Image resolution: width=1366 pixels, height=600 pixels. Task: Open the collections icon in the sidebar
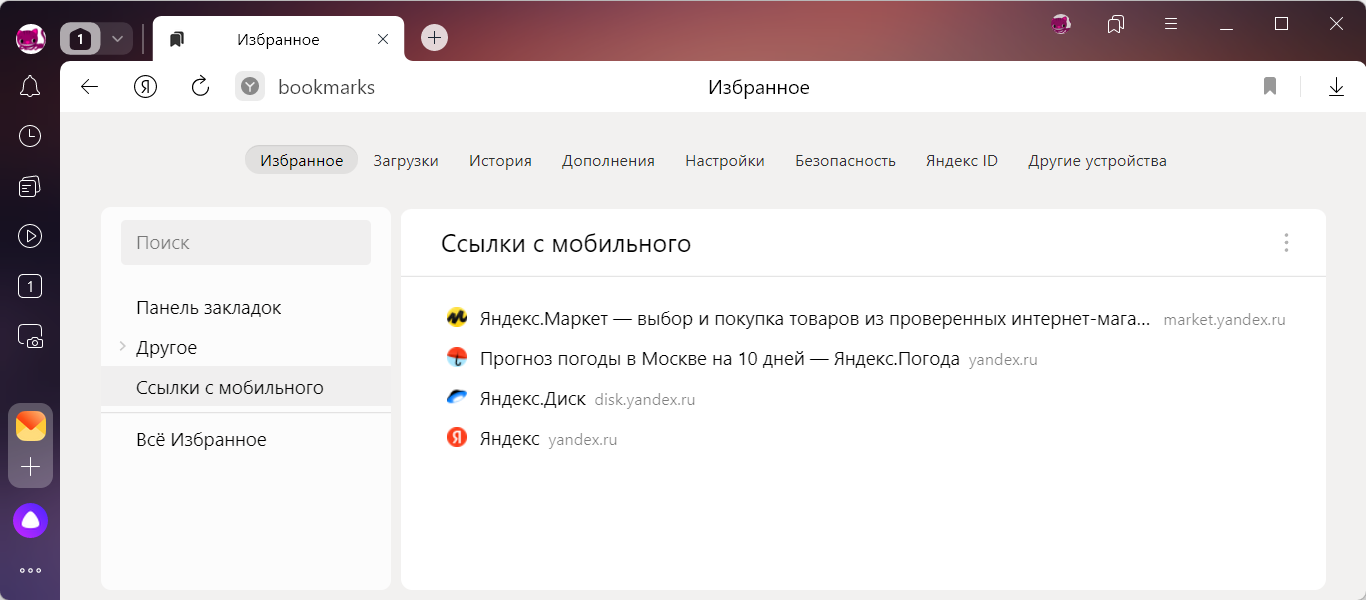[x=30, y=186]
